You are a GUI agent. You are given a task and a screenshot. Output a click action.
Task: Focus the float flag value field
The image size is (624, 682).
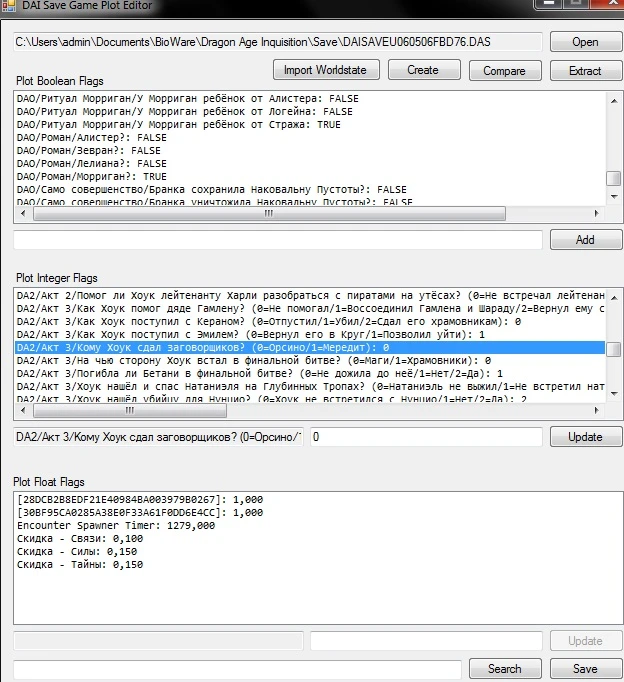pos(426,641)
